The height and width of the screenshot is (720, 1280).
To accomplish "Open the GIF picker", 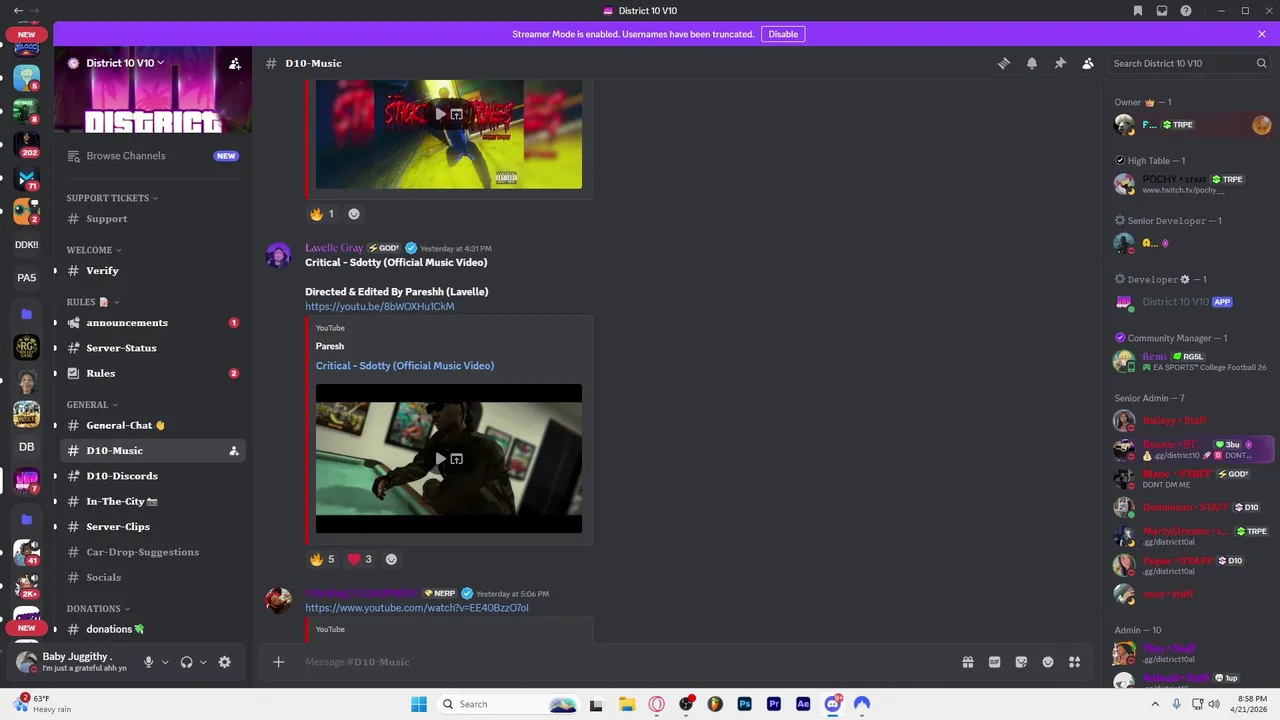I will pos(995,662).
